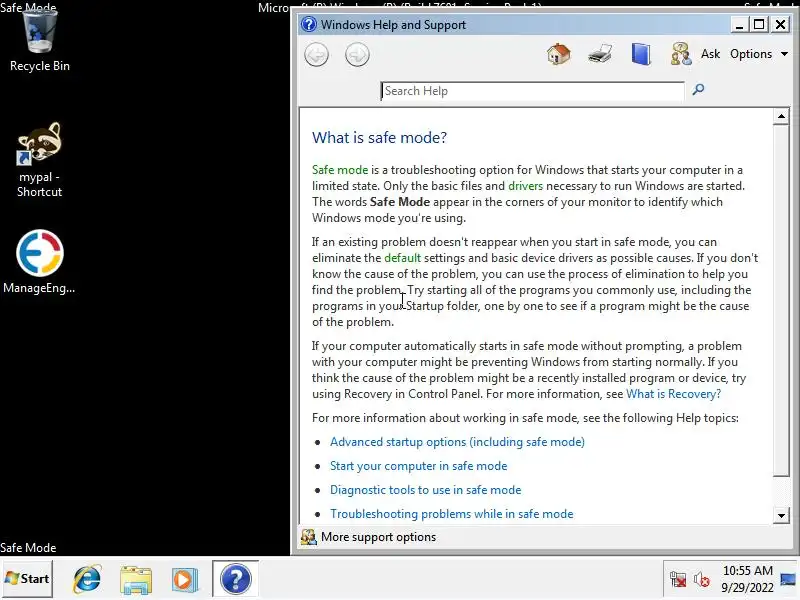800x600 pixels.
Task: Select the ManageEngine desktop icon
Action: coord(40,262)
